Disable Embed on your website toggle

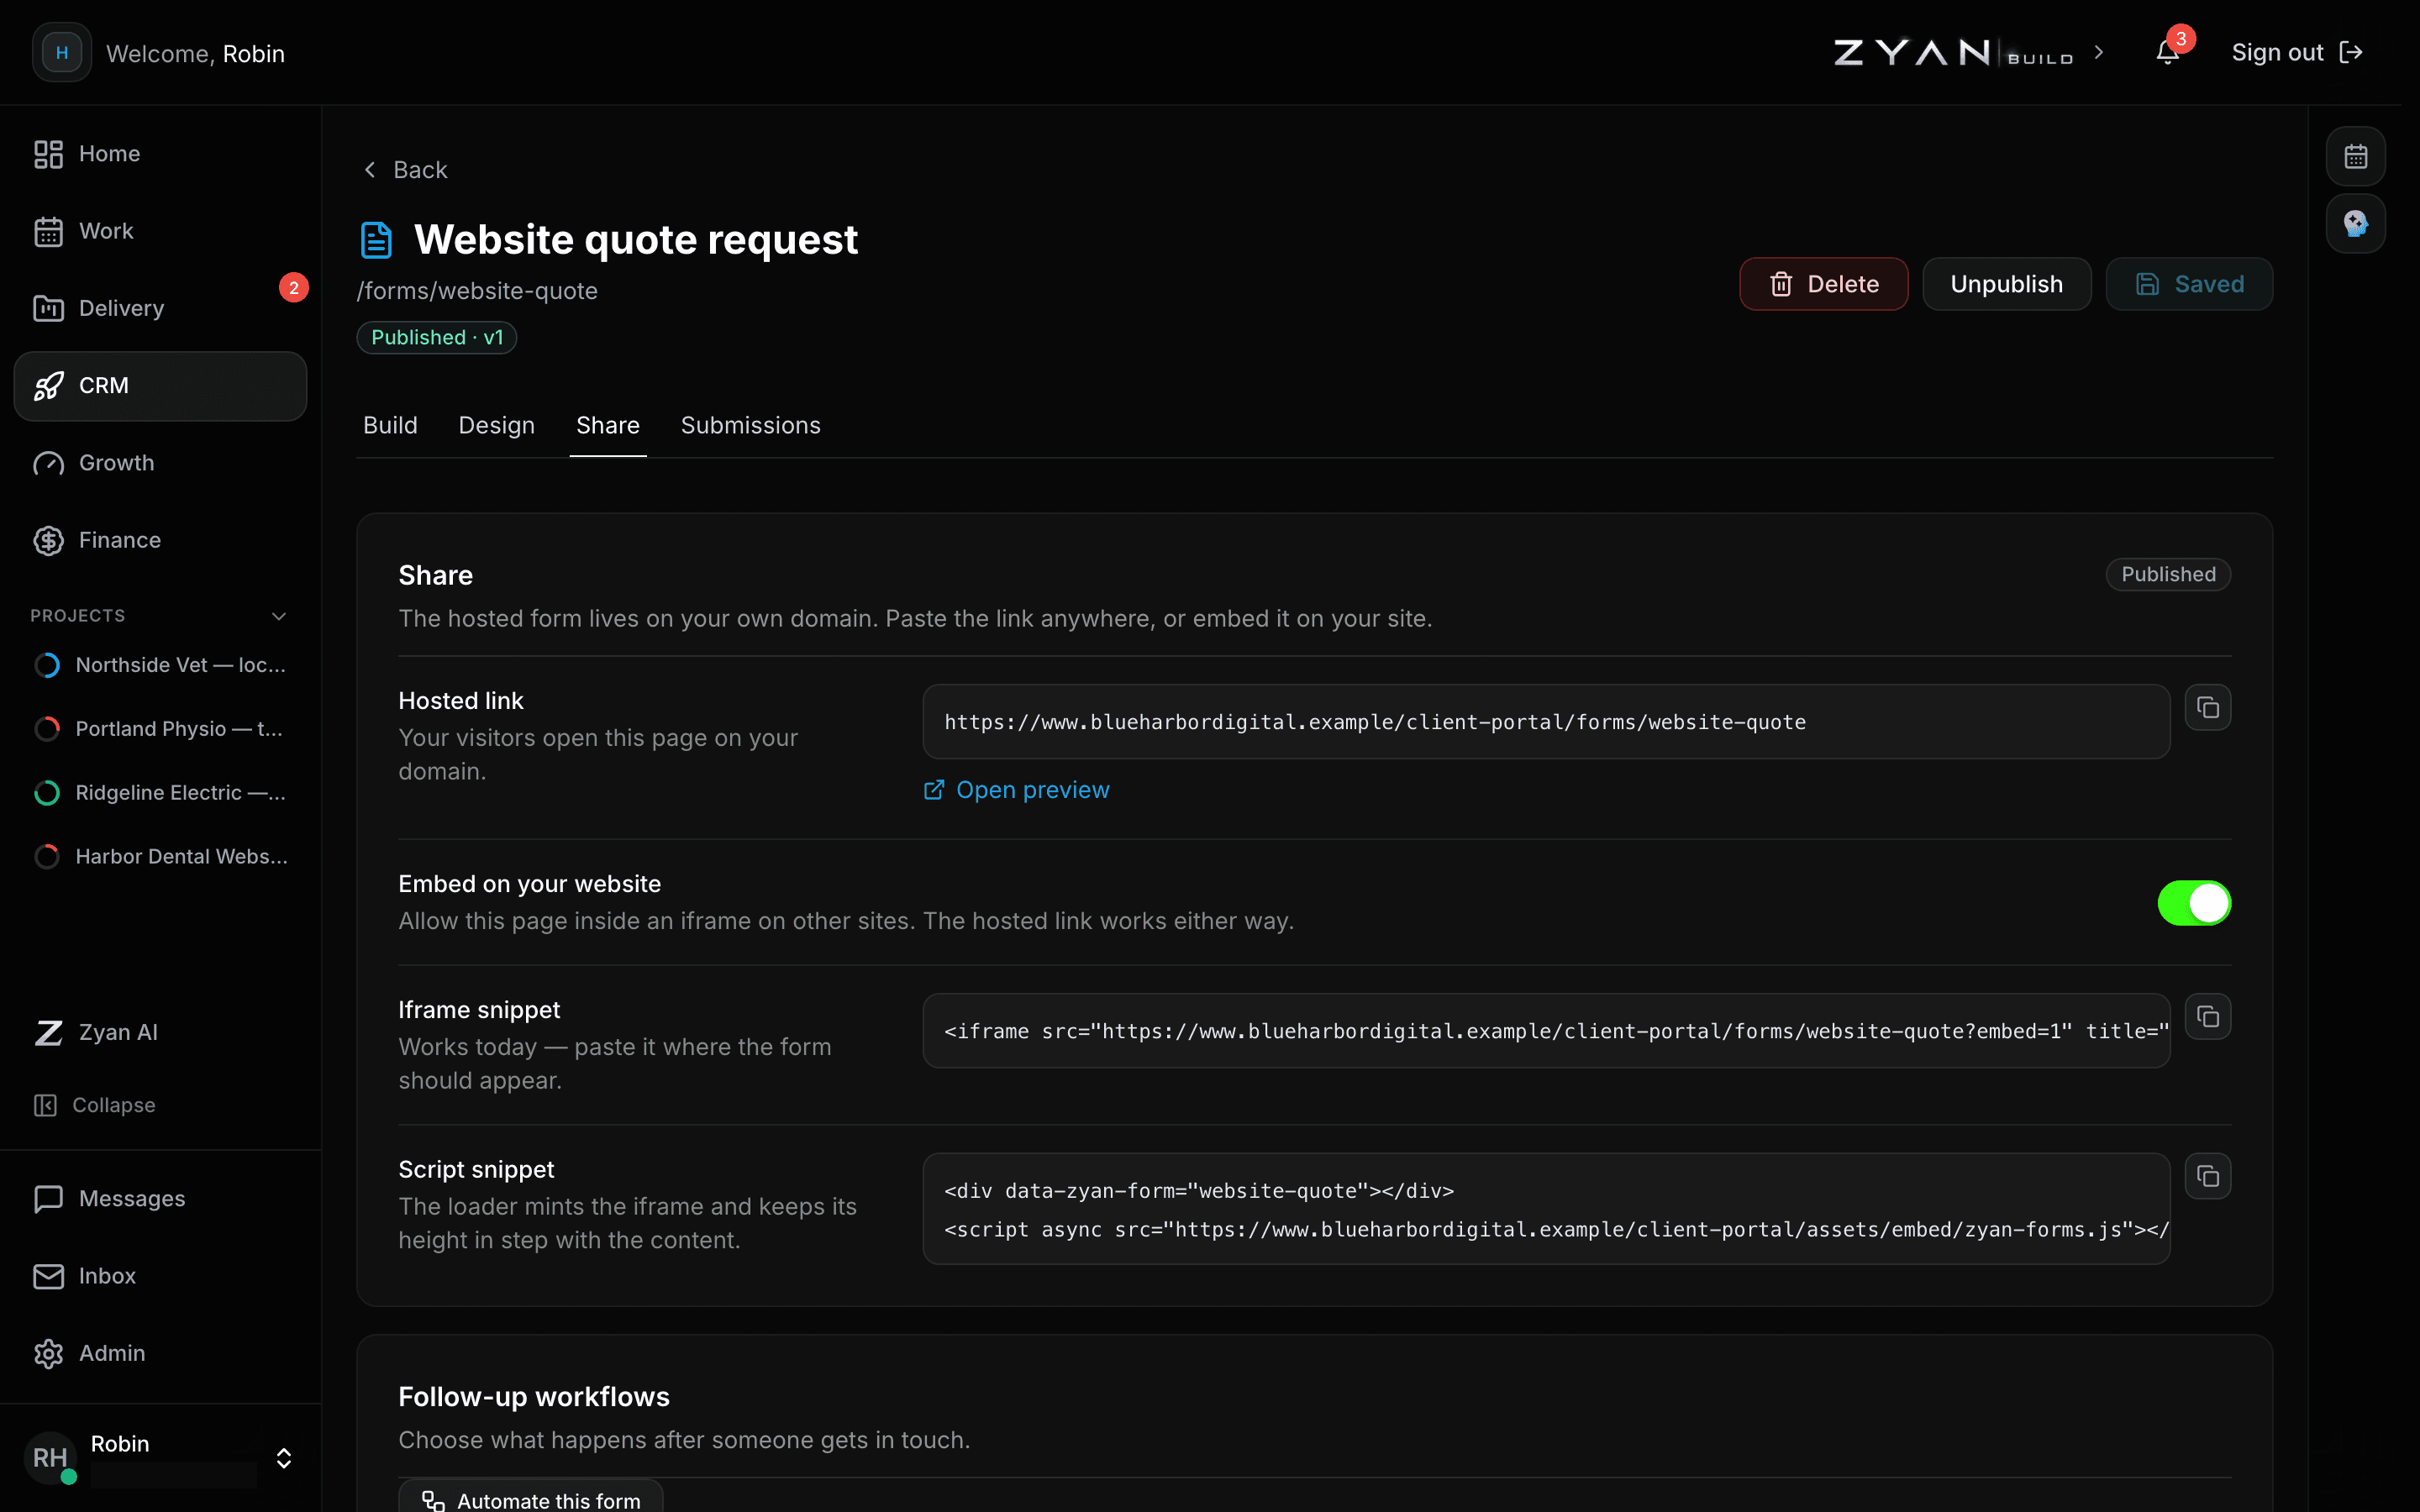coord(2194,903)
